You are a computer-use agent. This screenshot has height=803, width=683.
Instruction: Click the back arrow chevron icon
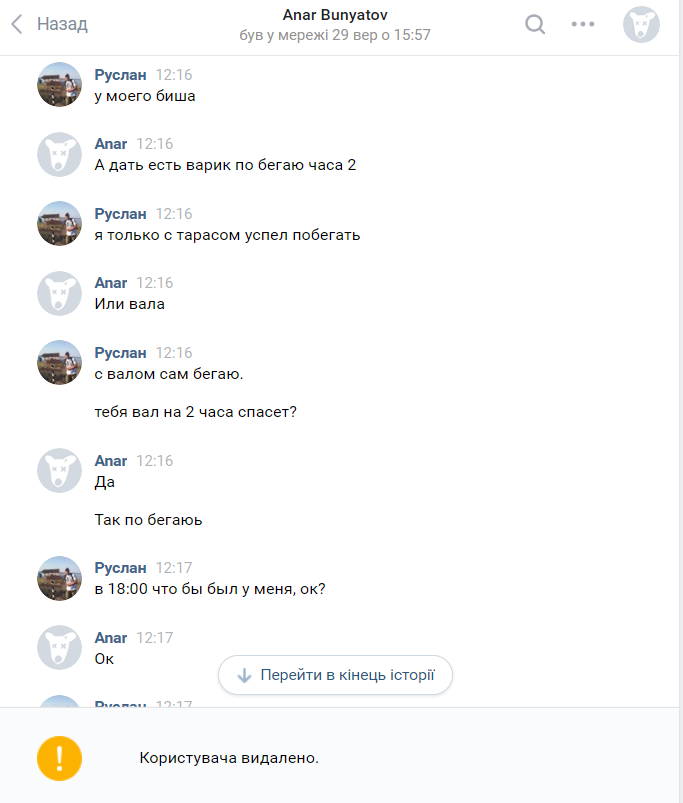(x=16, y=24)
